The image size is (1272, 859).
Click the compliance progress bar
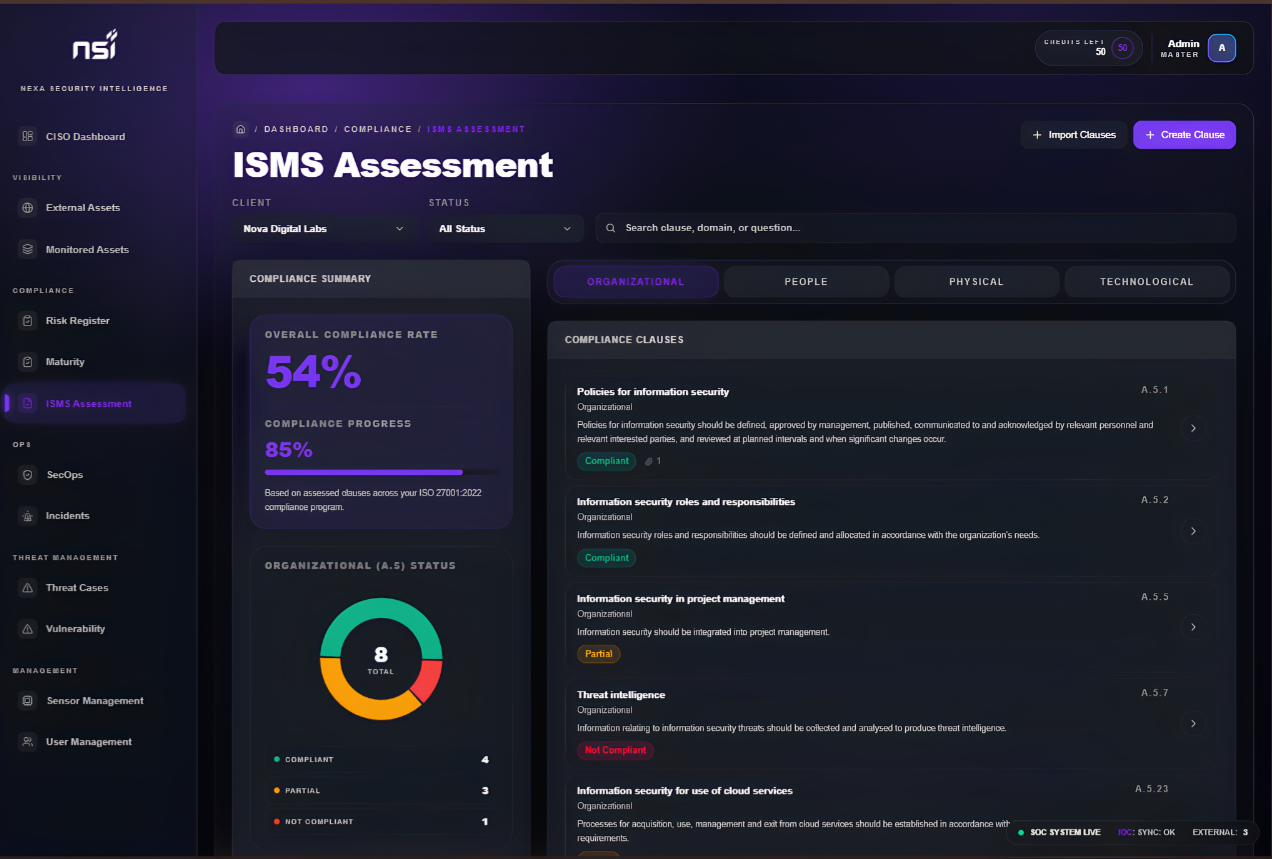(382, 472)
